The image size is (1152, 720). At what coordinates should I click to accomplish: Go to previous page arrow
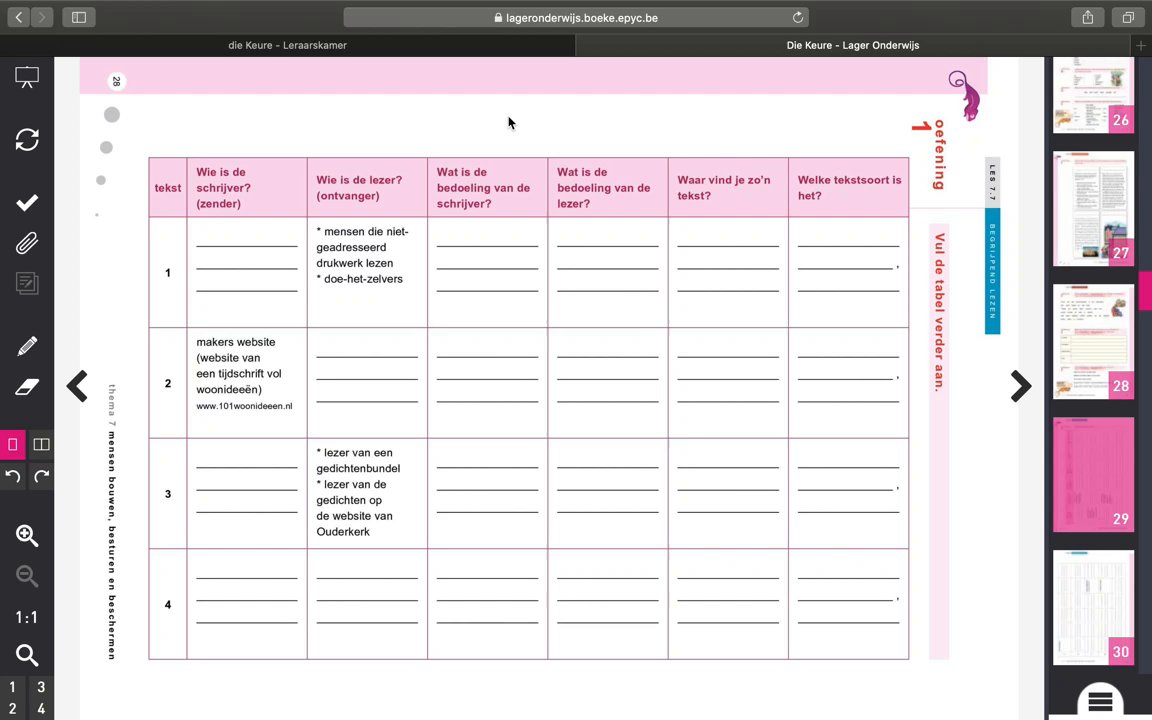(77, 386)
